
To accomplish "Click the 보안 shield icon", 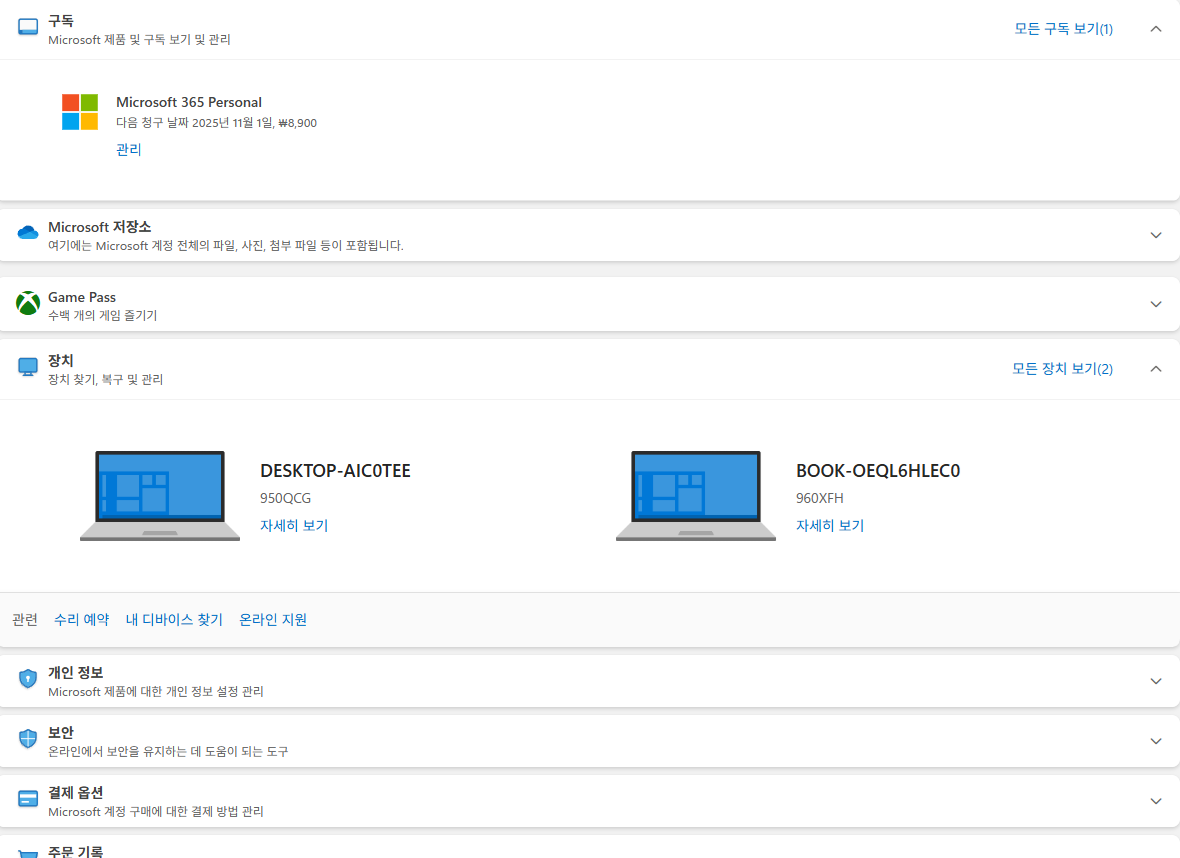I will (28, 739).
